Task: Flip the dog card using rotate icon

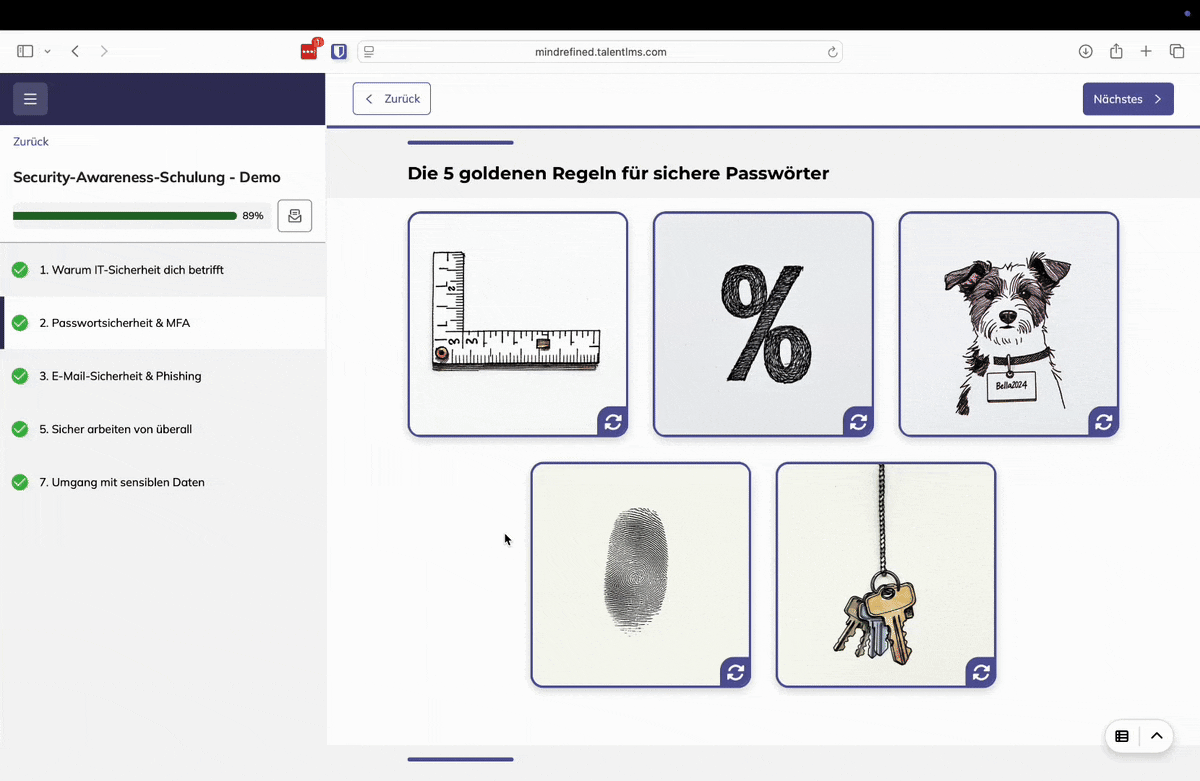Action: (1103, 422)
